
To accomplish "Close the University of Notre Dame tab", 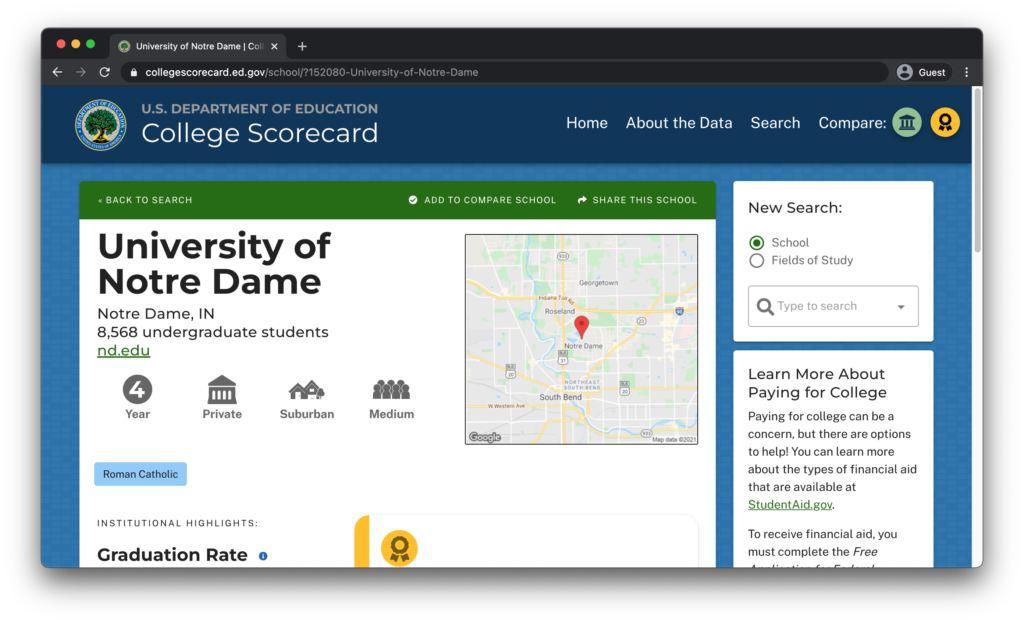I will coord(274,46).
